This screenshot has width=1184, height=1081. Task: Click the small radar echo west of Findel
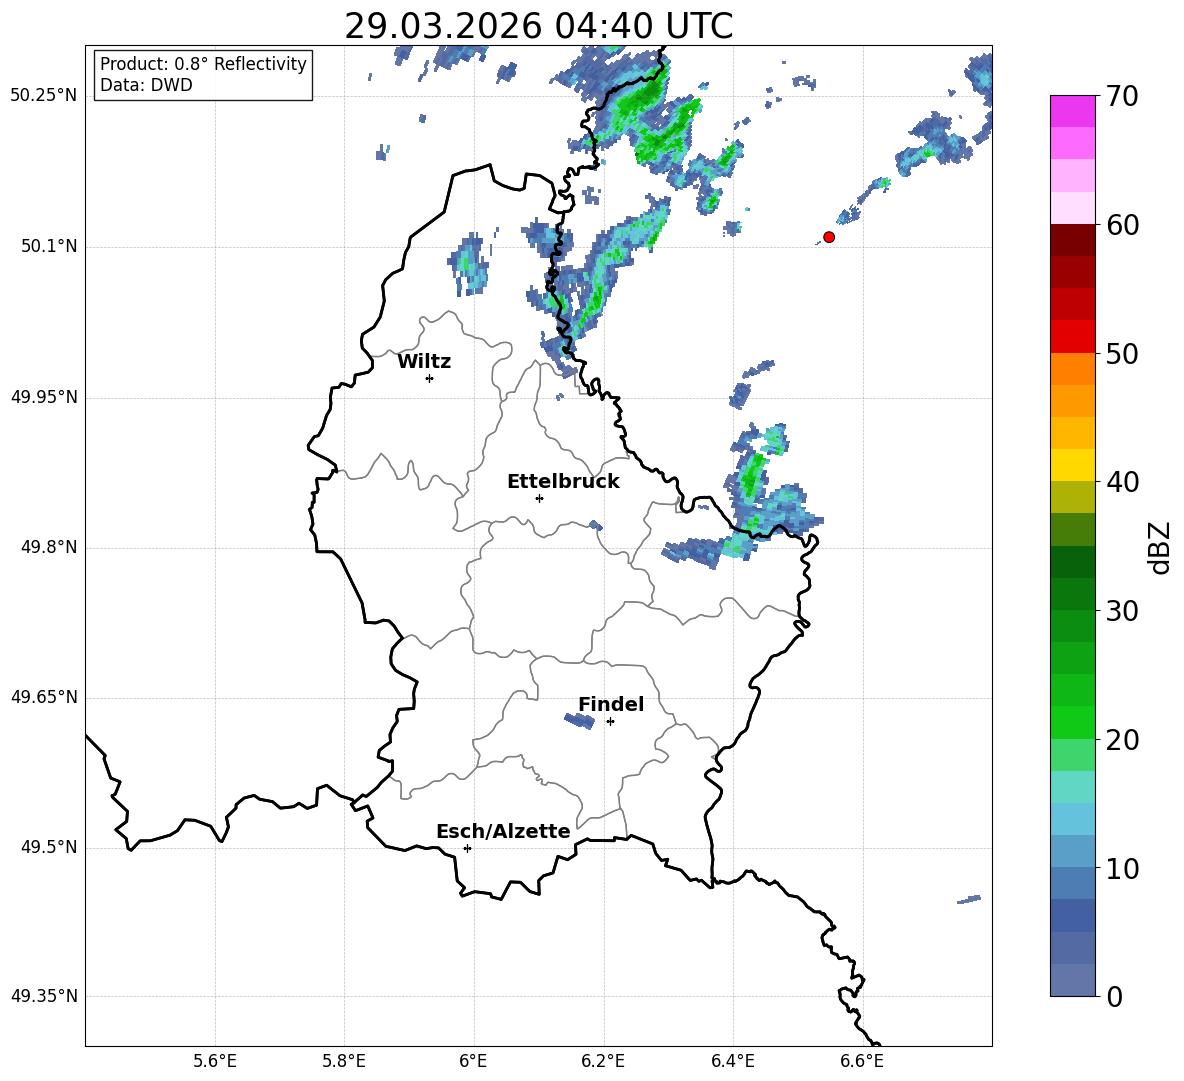coord(580,721)
